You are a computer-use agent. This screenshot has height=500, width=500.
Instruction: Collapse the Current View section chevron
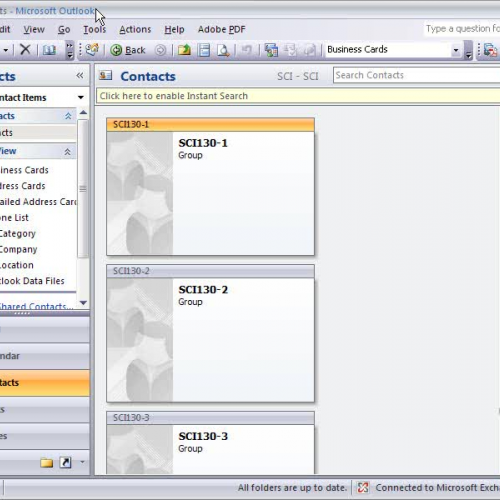68,152
